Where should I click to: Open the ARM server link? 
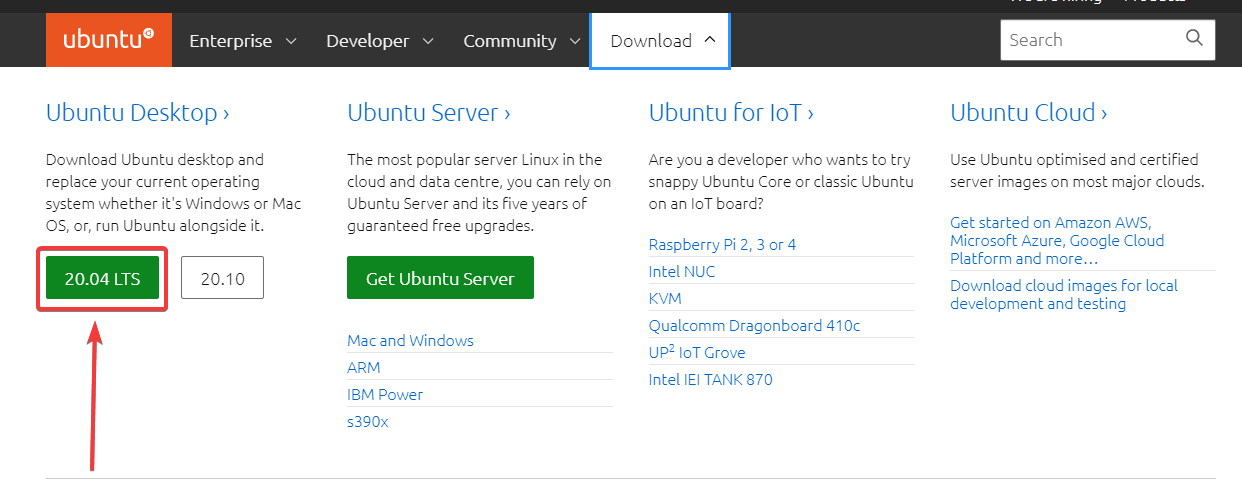point(364,367)
